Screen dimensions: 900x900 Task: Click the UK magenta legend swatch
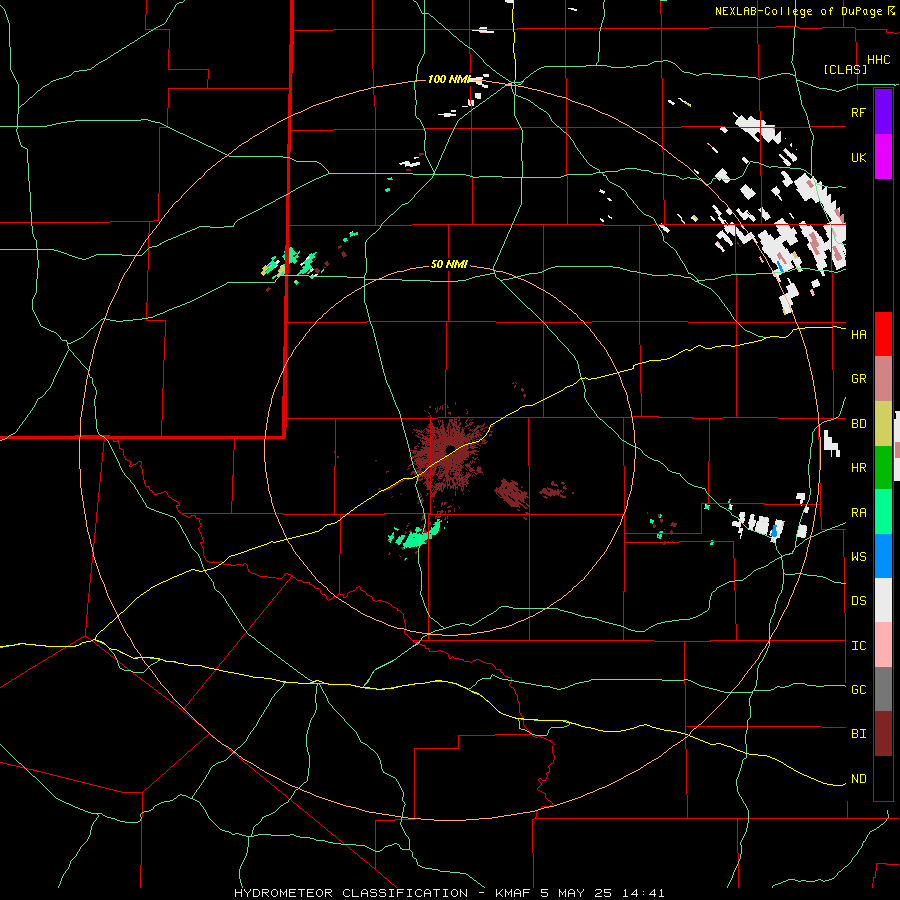tap(883, 157)
